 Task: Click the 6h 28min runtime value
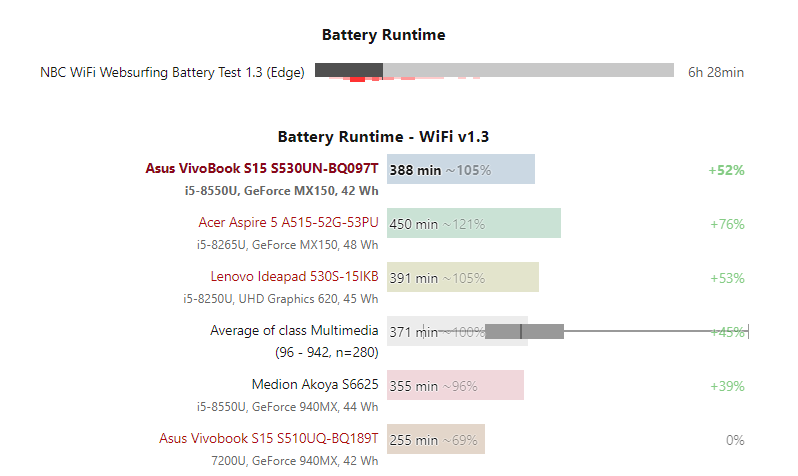coord(716,72)
